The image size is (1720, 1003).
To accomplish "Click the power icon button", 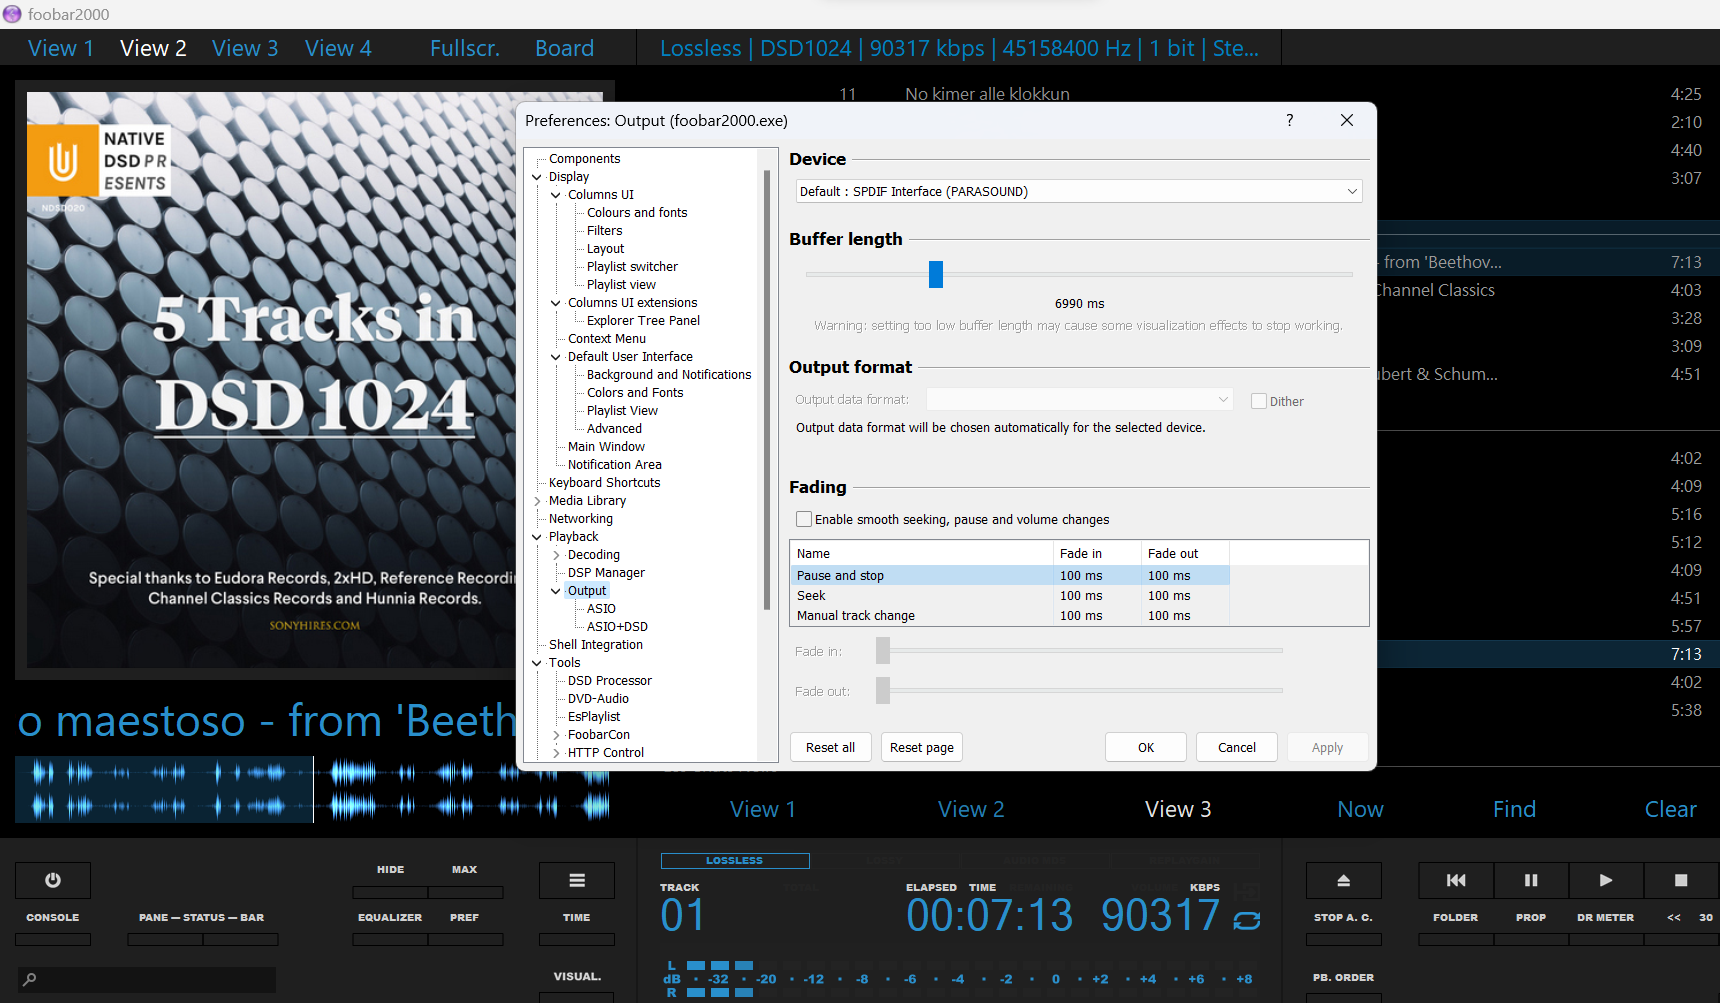I will (x=53, y=880).
